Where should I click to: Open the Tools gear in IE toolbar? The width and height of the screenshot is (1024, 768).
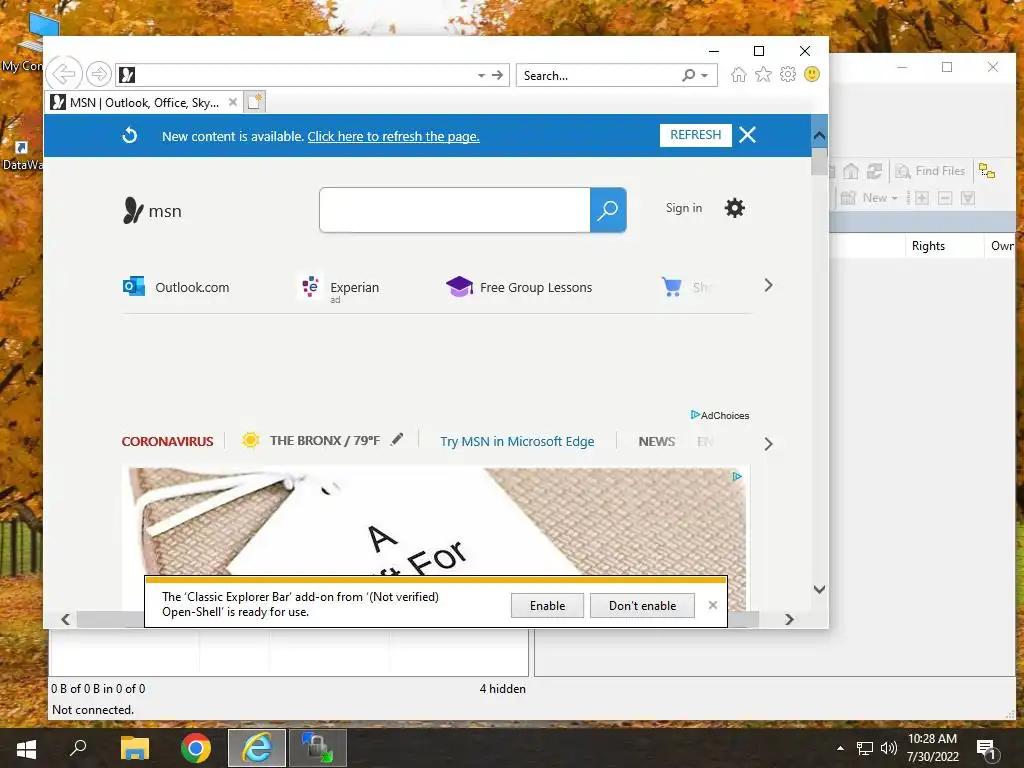pyautogui.click(x=788, y=74)
